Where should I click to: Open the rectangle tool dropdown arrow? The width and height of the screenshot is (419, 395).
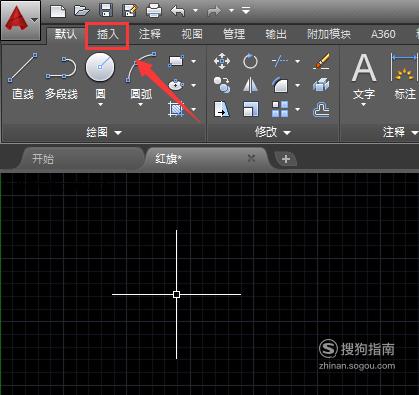pyautogui.click(x=194, y=61)
